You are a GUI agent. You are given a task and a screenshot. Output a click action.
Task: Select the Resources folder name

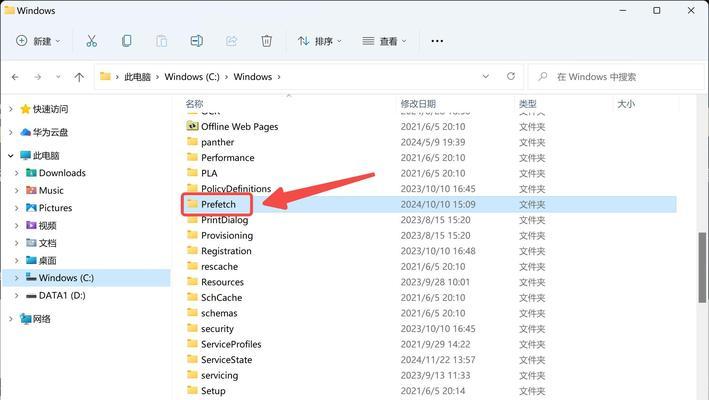pyautogui.click(x=222, y=282)
